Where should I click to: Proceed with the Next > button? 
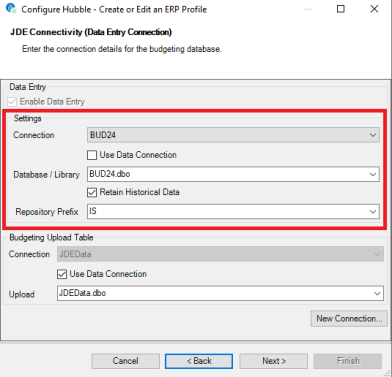click(273, 361)
